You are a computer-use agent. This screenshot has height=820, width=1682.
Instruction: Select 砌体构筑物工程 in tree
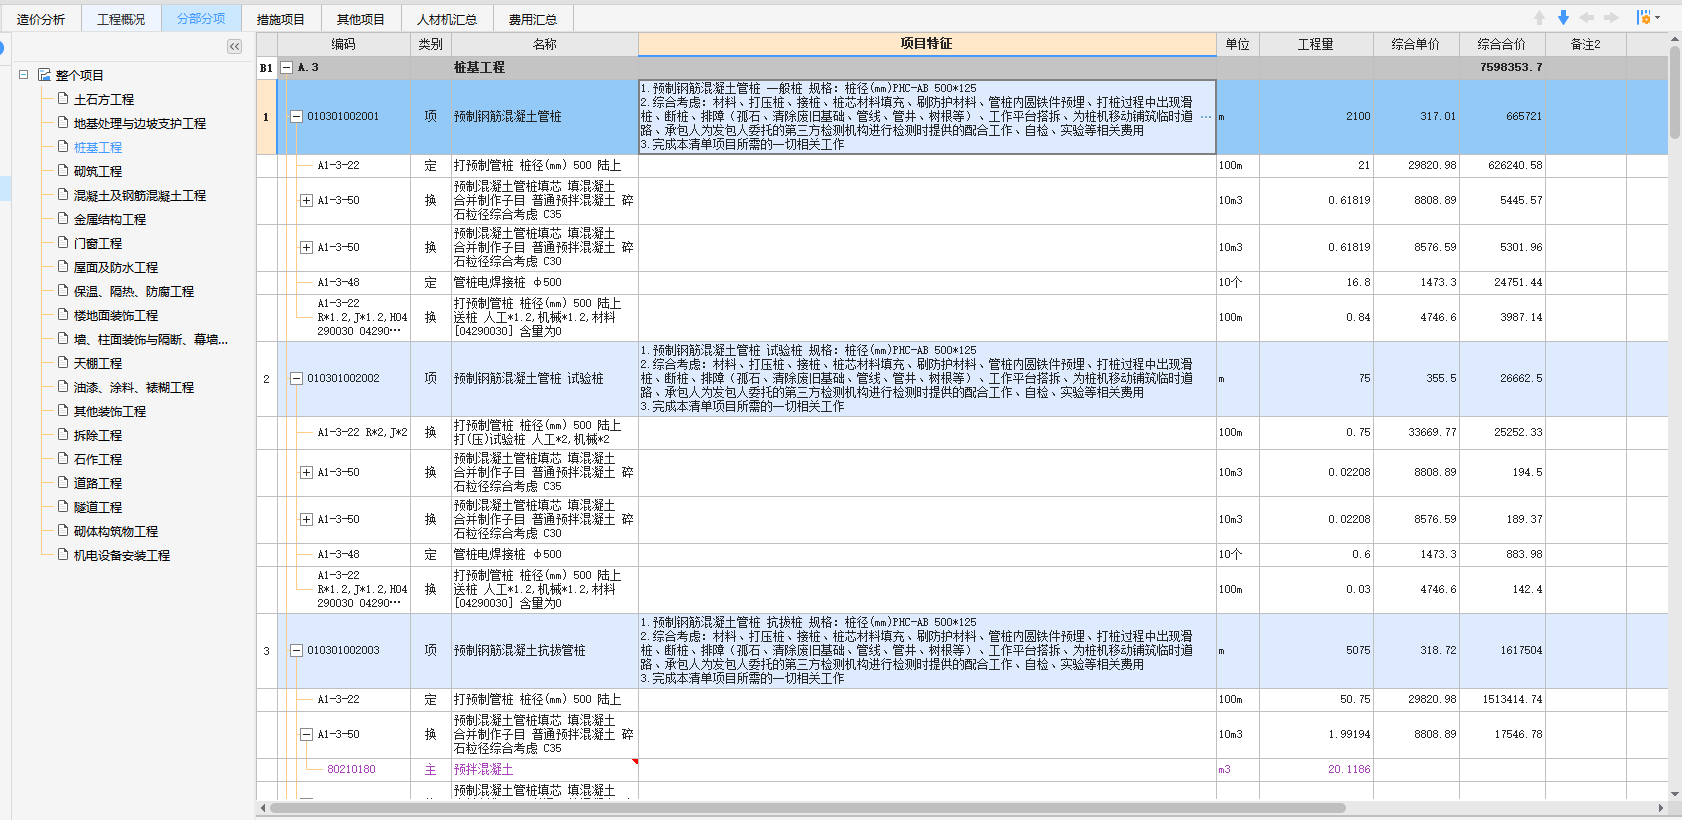pyautogui.click(x=116, y=532)
